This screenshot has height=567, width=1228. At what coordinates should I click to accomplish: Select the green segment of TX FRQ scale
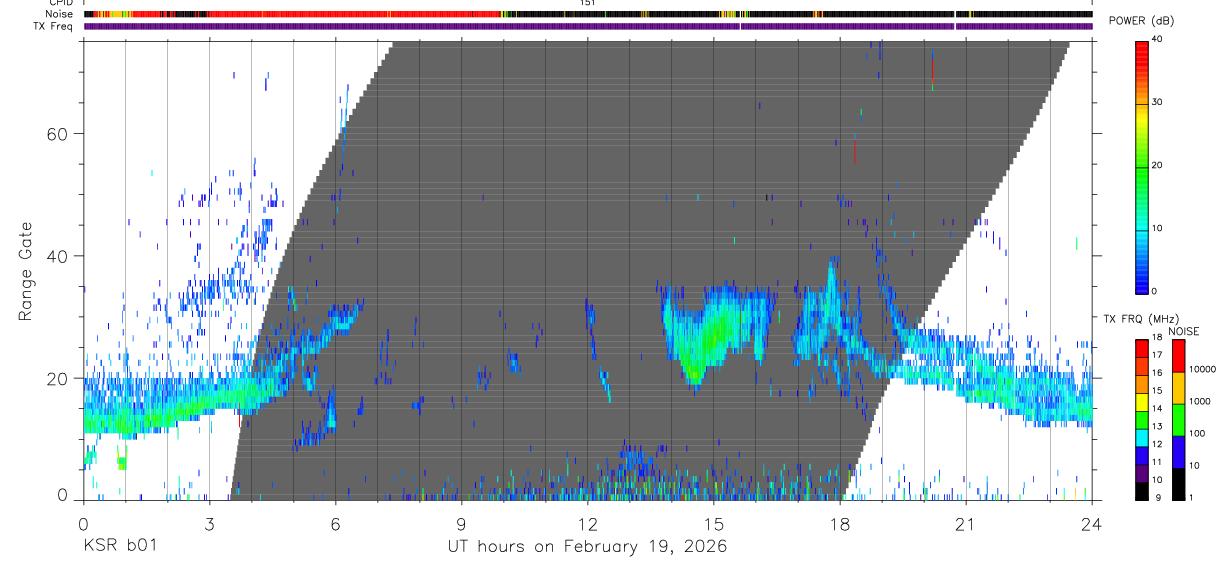(1141, 420)
